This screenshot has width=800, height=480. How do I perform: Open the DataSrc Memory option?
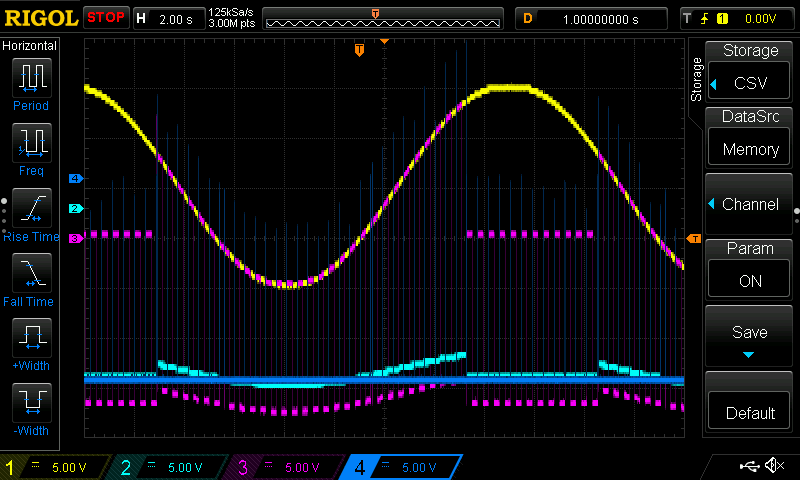(750, 138)
